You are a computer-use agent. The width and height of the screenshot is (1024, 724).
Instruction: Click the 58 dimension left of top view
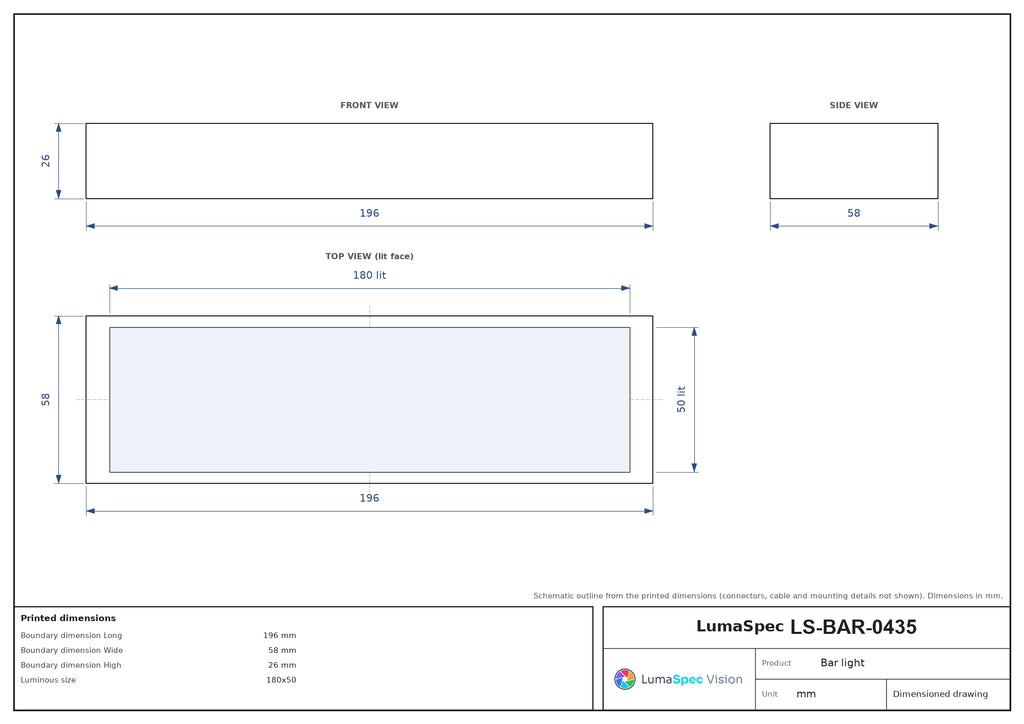point(46,400)
